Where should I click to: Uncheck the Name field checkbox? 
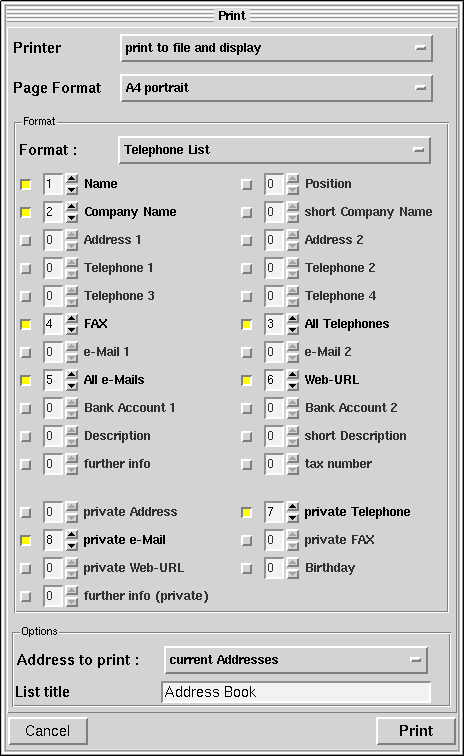26,184
